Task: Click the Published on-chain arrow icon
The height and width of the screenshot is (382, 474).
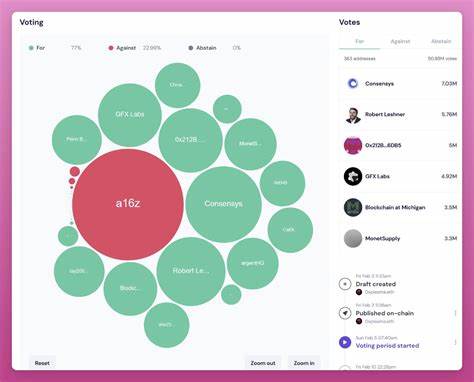Action: pos(345,313)
